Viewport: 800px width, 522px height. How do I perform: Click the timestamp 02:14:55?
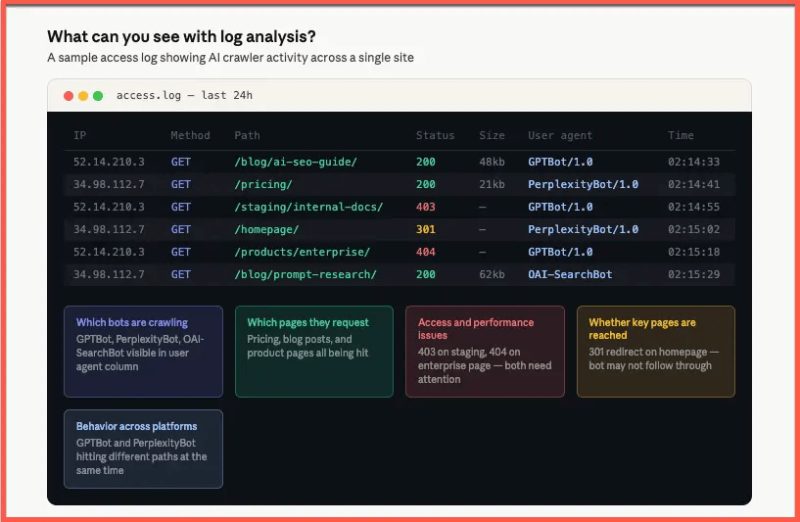click(x=694, y=207)
